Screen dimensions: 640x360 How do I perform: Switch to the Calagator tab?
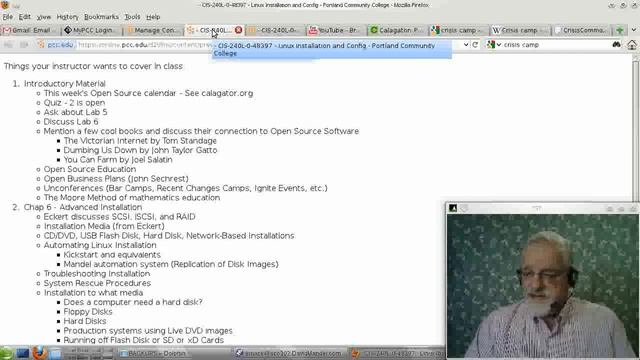pos(398,30)
